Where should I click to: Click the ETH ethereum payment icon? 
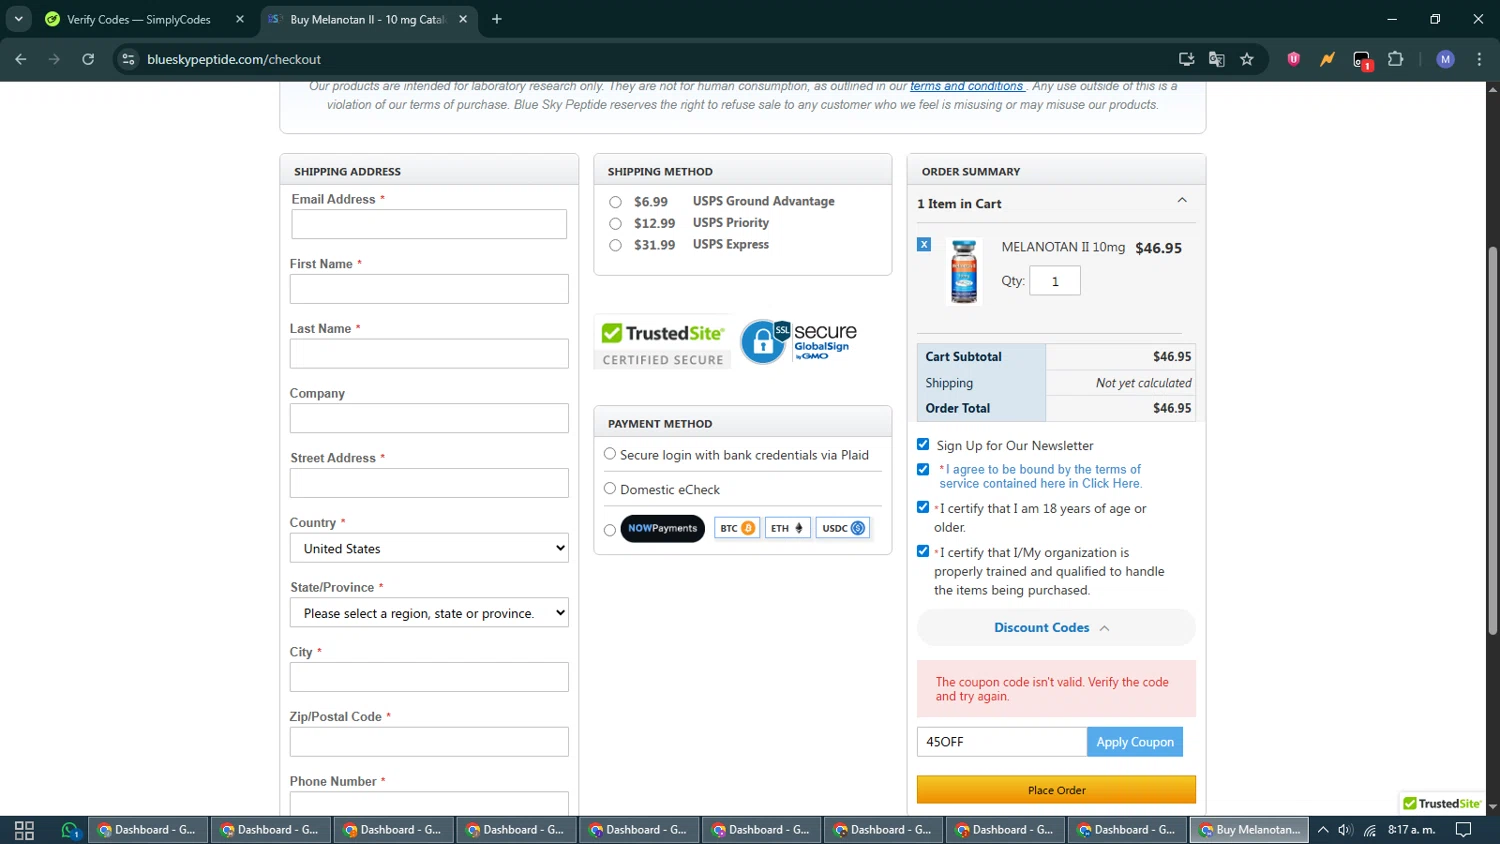click(787, 528)
